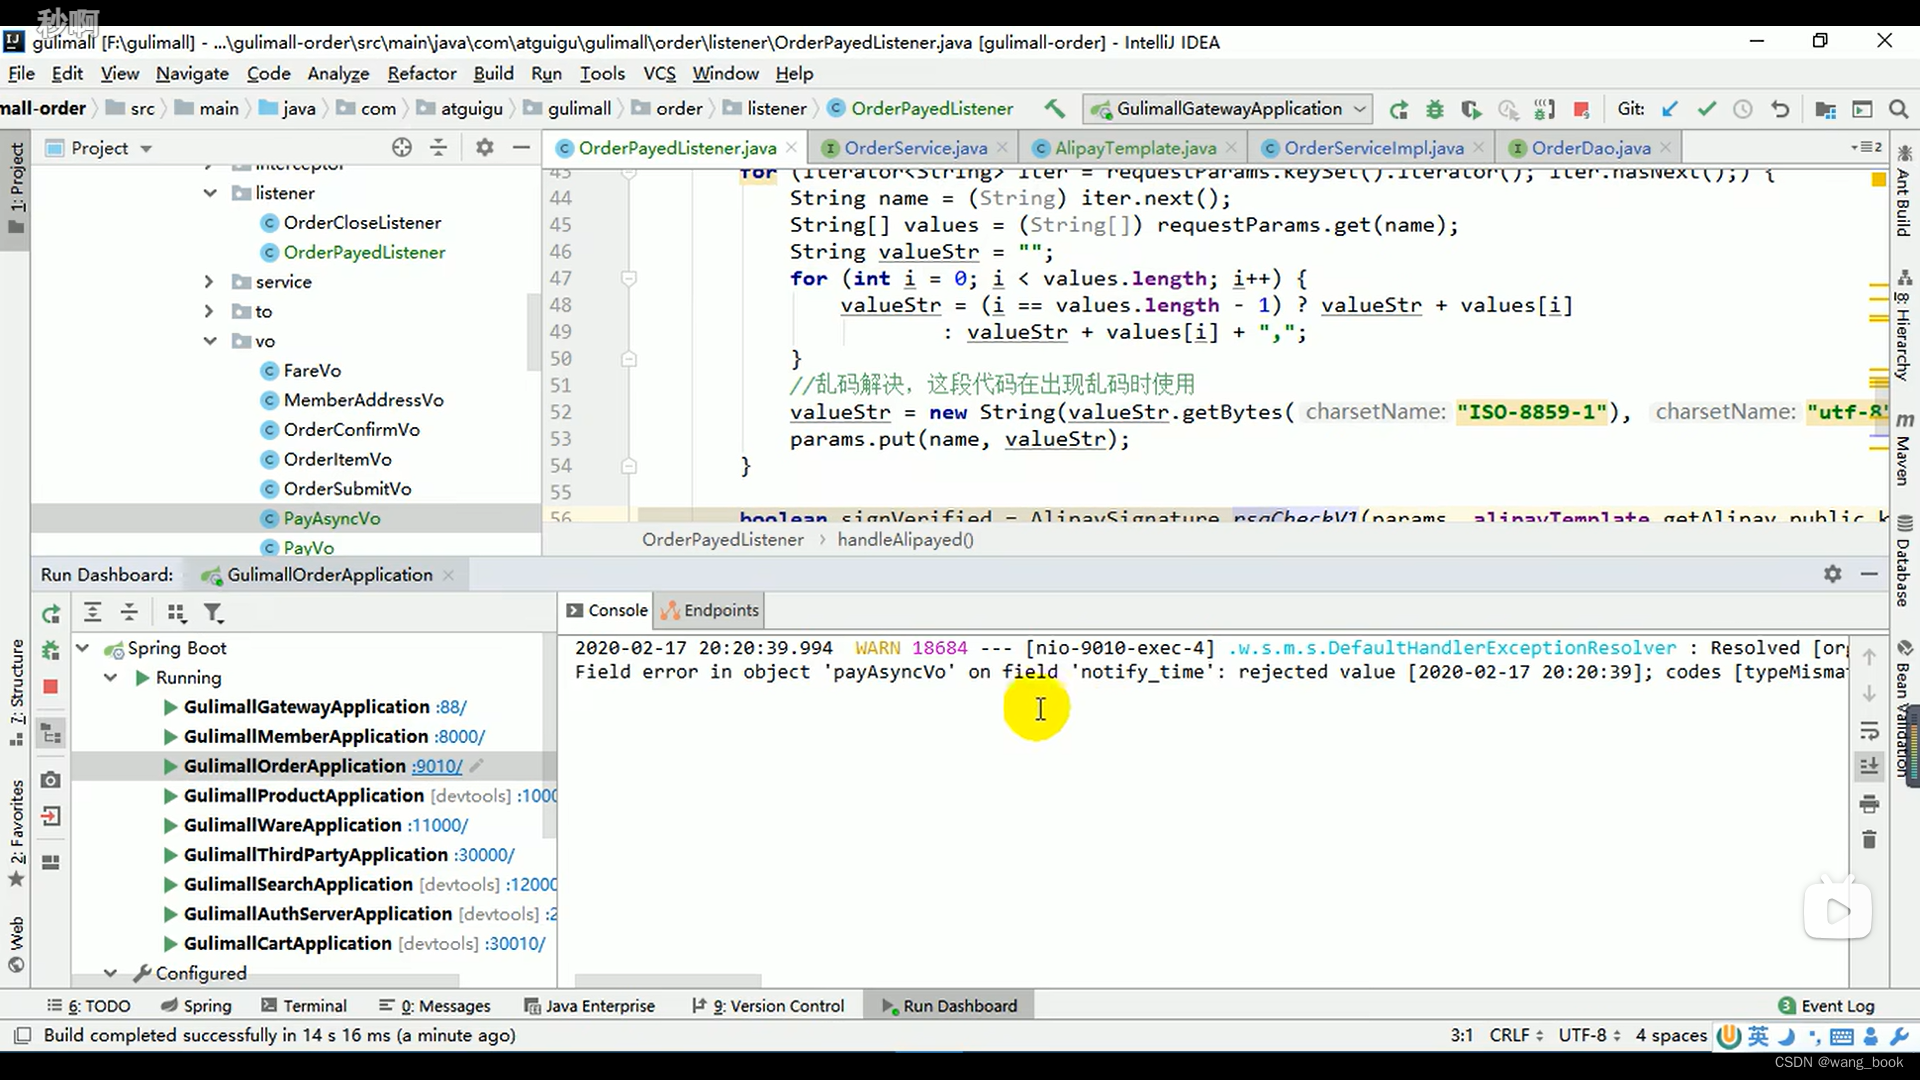Show hidden editor tabs list
The height and width of the screenshot is (1080, 1920).
(x=1866, y=148)
